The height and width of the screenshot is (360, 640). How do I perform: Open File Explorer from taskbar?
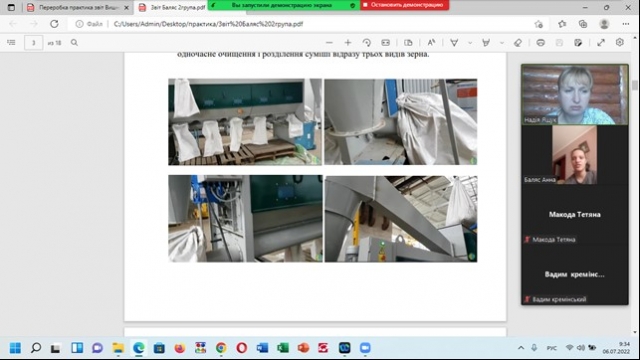click(118, 348)
